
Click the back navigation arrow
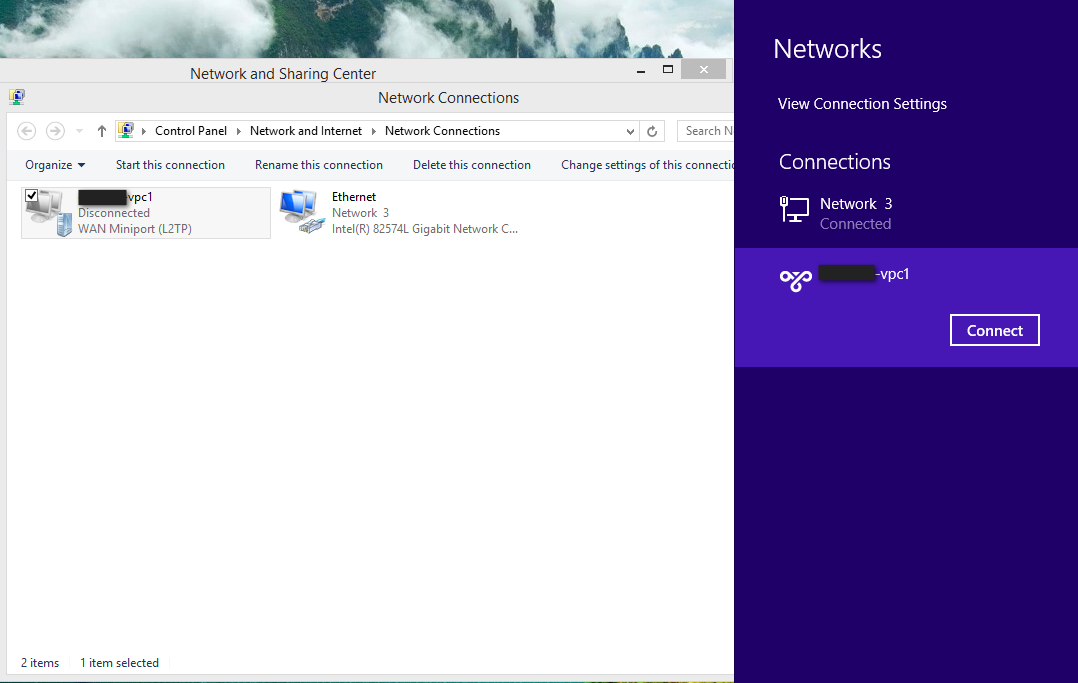click(26, 130)
